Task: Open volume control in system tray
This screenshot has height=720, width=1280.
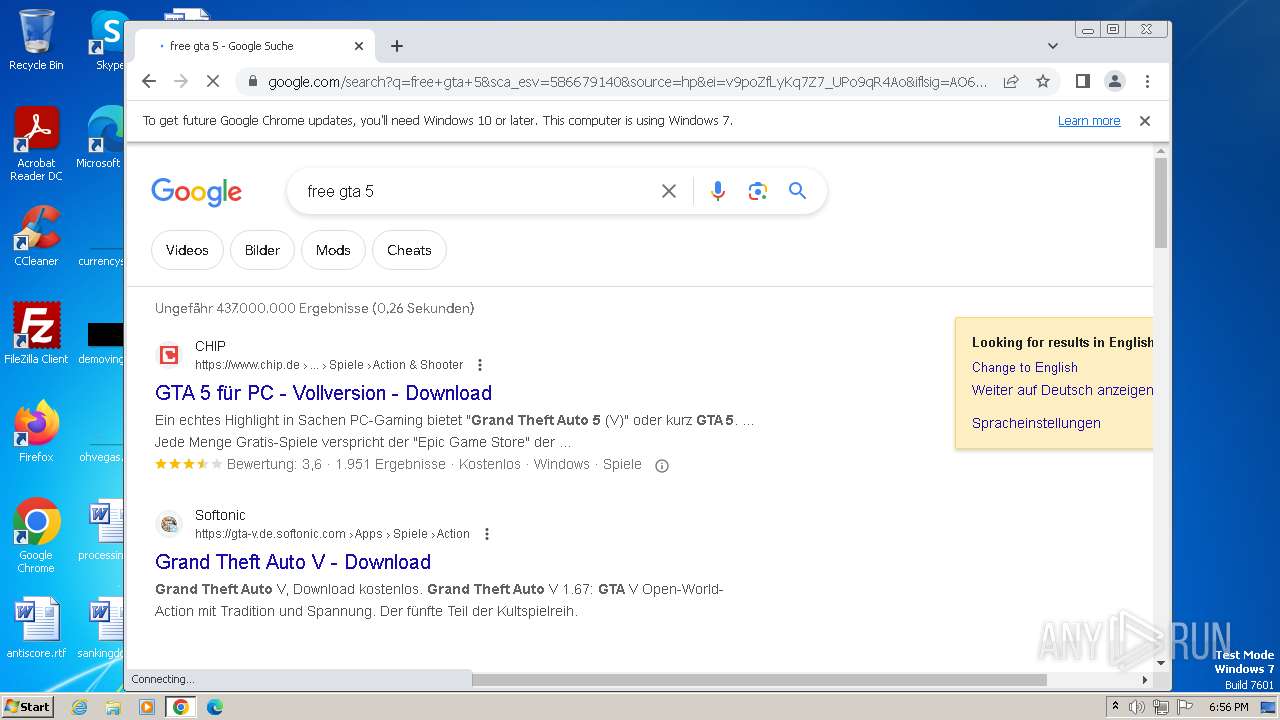Action: [x=1137, y=707]
